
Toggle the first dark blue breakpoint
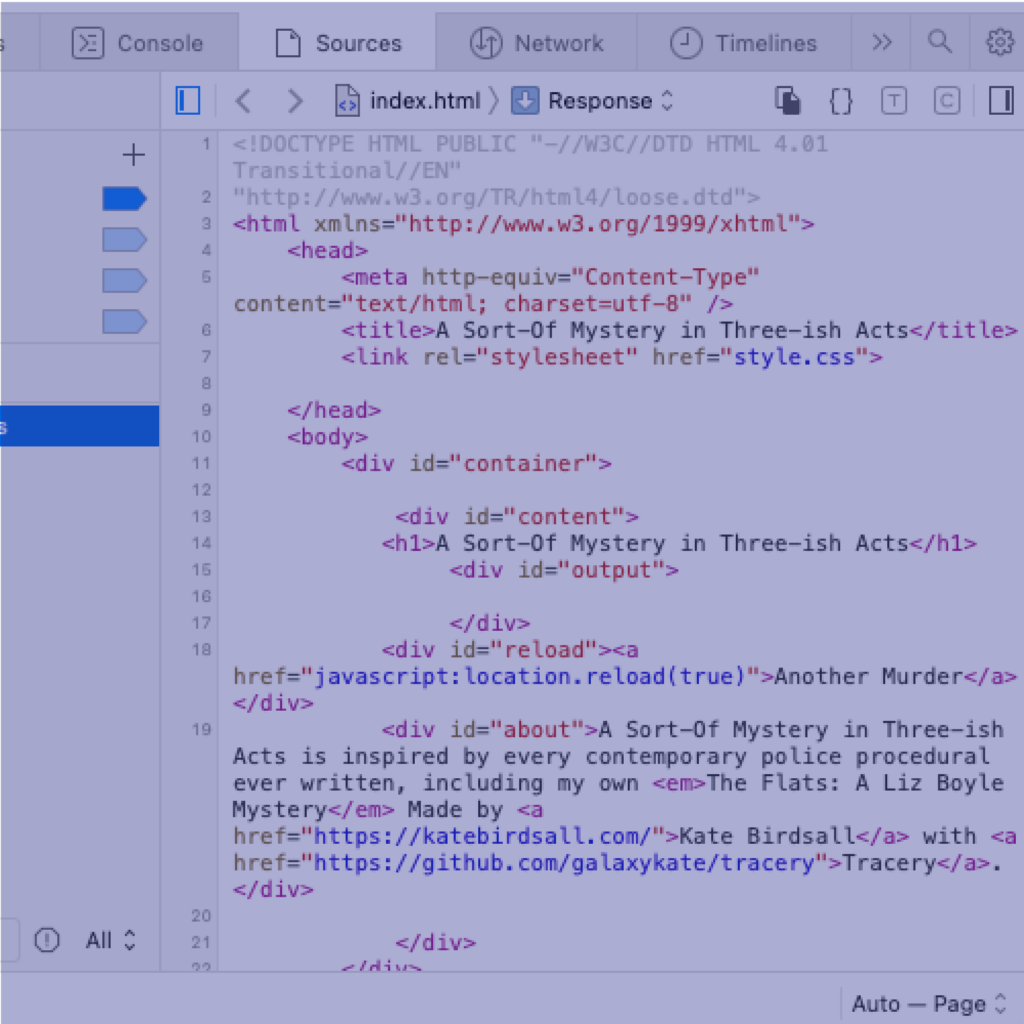click(x=124, y=199)
